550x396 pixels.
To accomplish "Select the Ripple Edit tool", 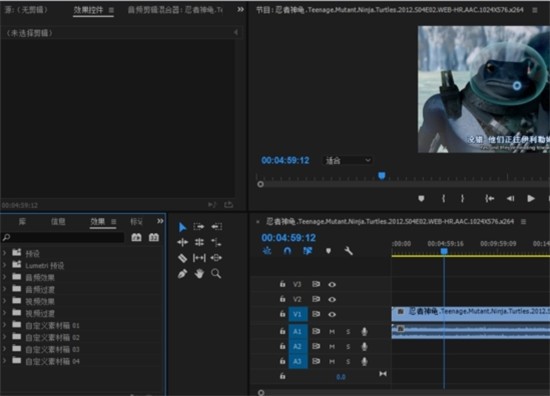I will [x=182, y=242].
